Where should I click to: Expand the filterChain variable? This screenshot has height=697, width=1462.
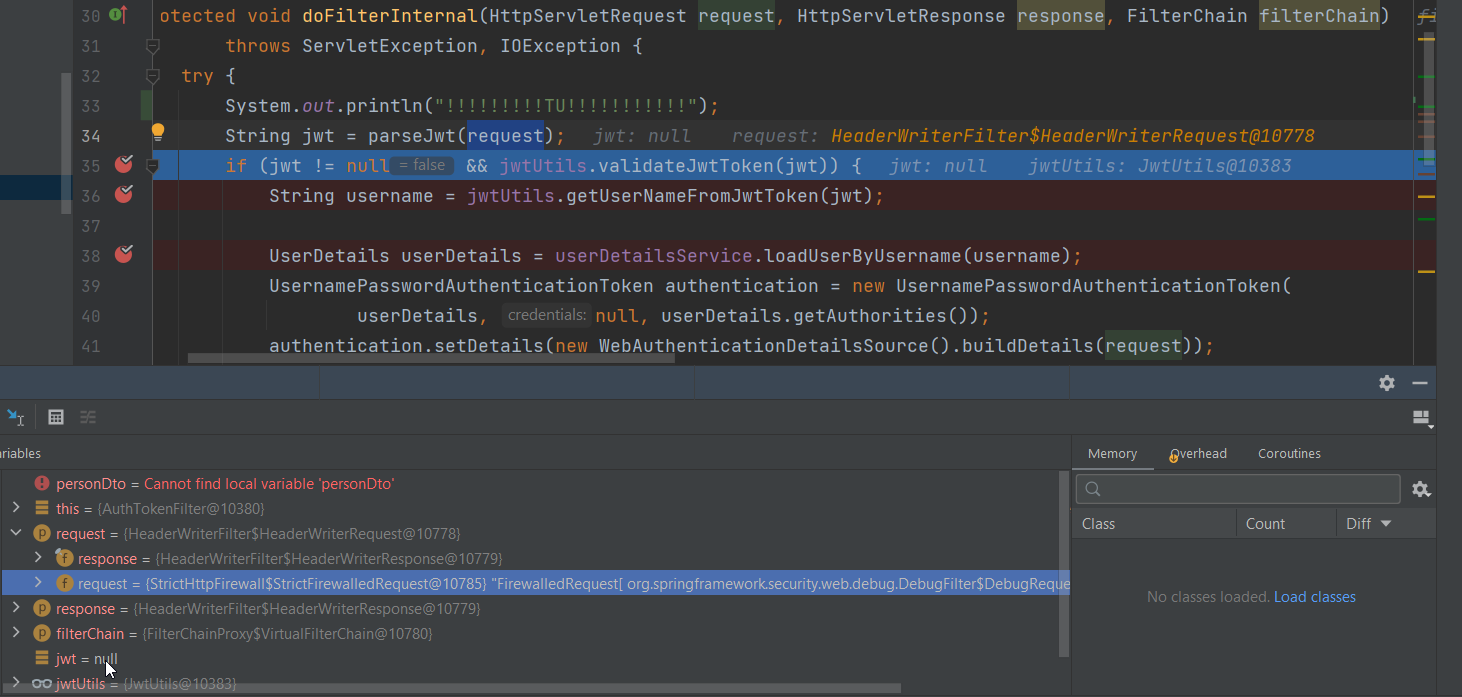point(16,633)
